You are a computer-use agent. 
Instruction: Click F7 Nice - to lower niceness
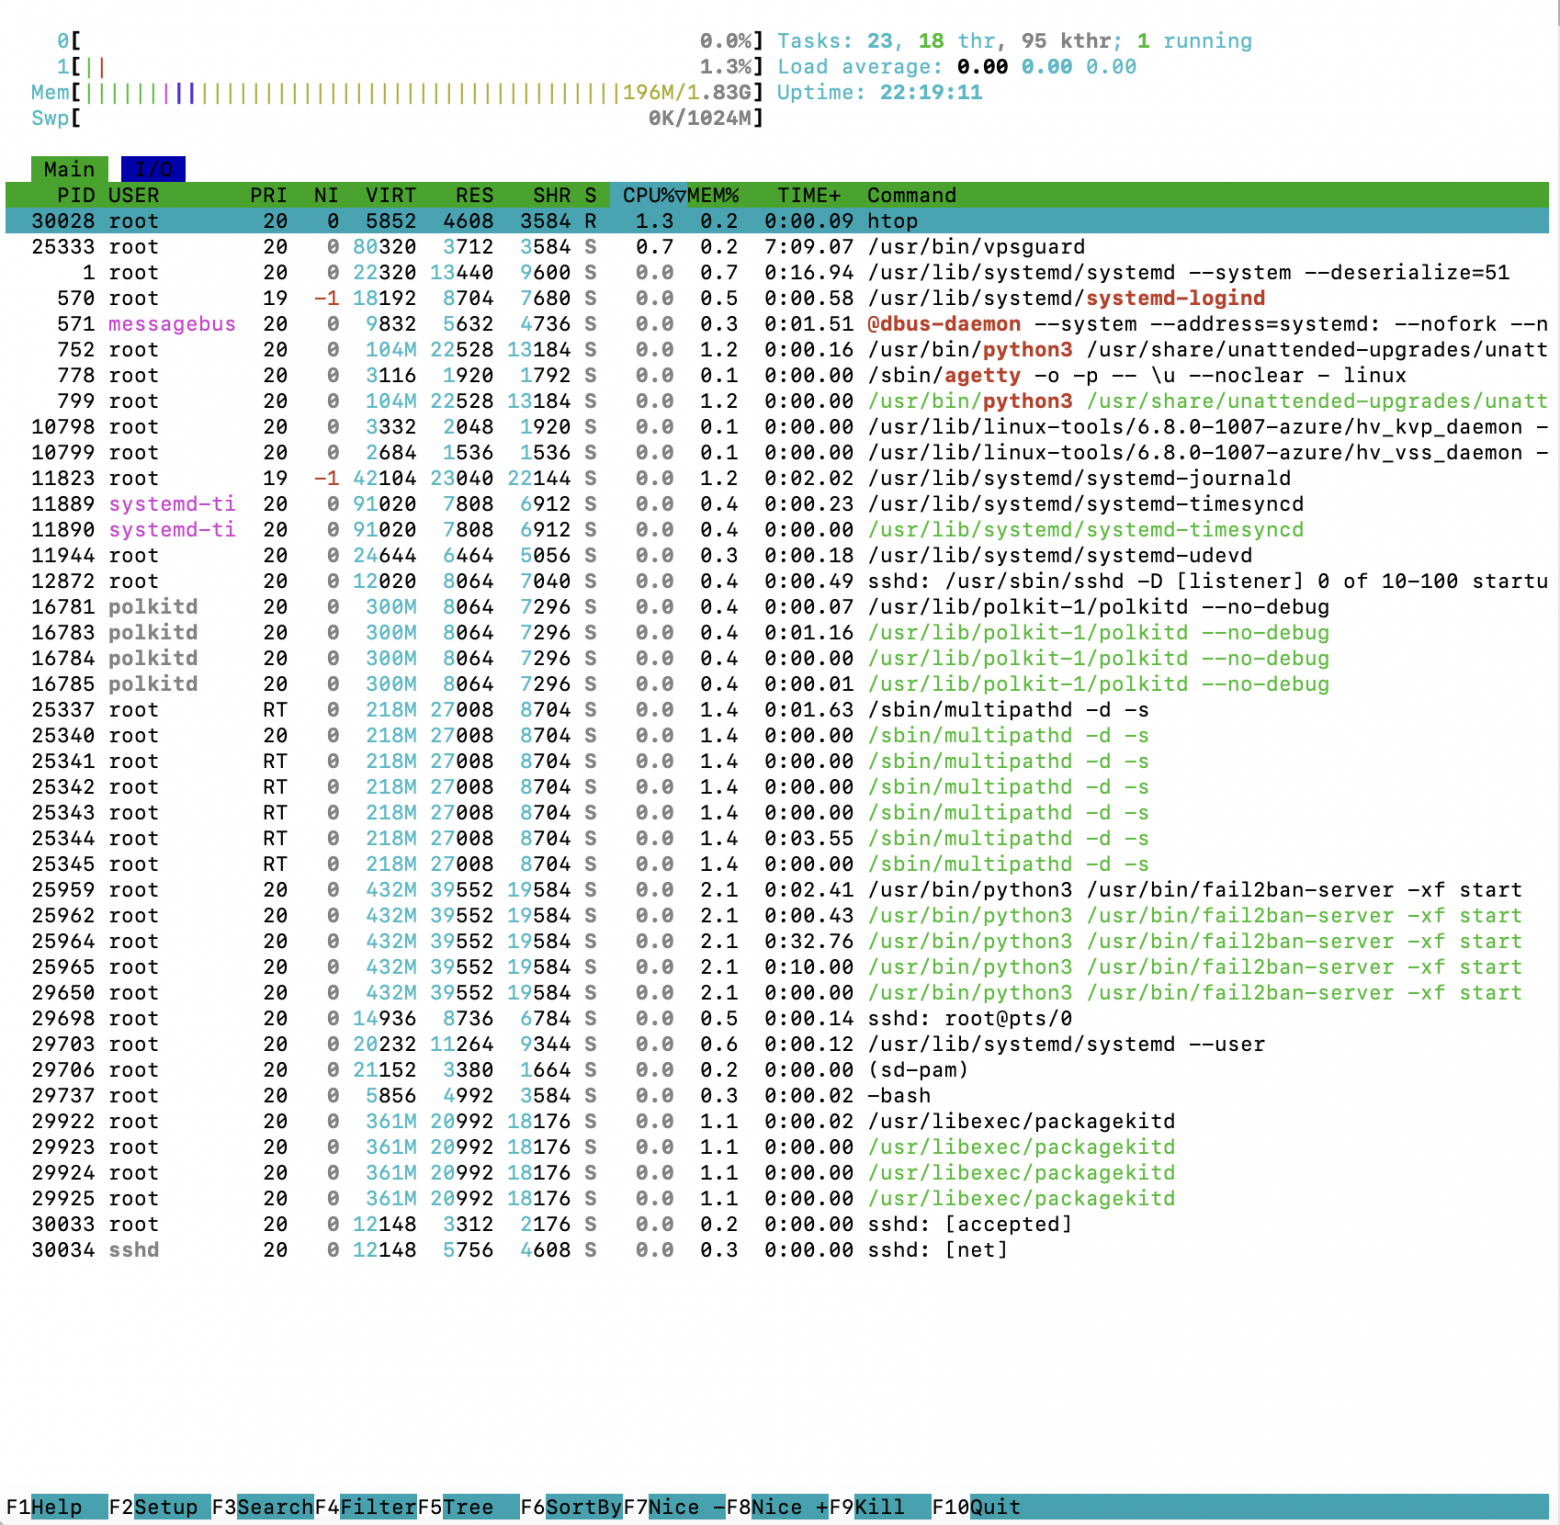[x=674, y=1507]
